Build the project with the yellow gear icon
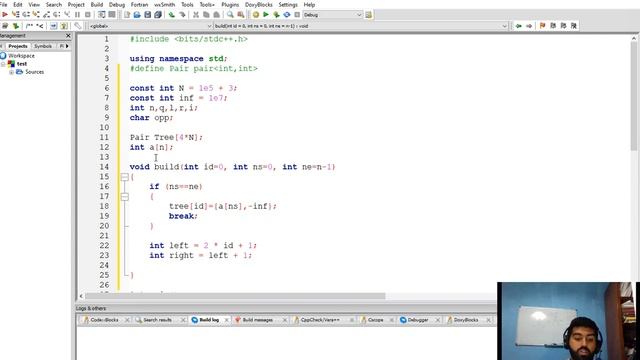Screen dimensions: 640x360 pyautogui.click(x=256, y=15)
